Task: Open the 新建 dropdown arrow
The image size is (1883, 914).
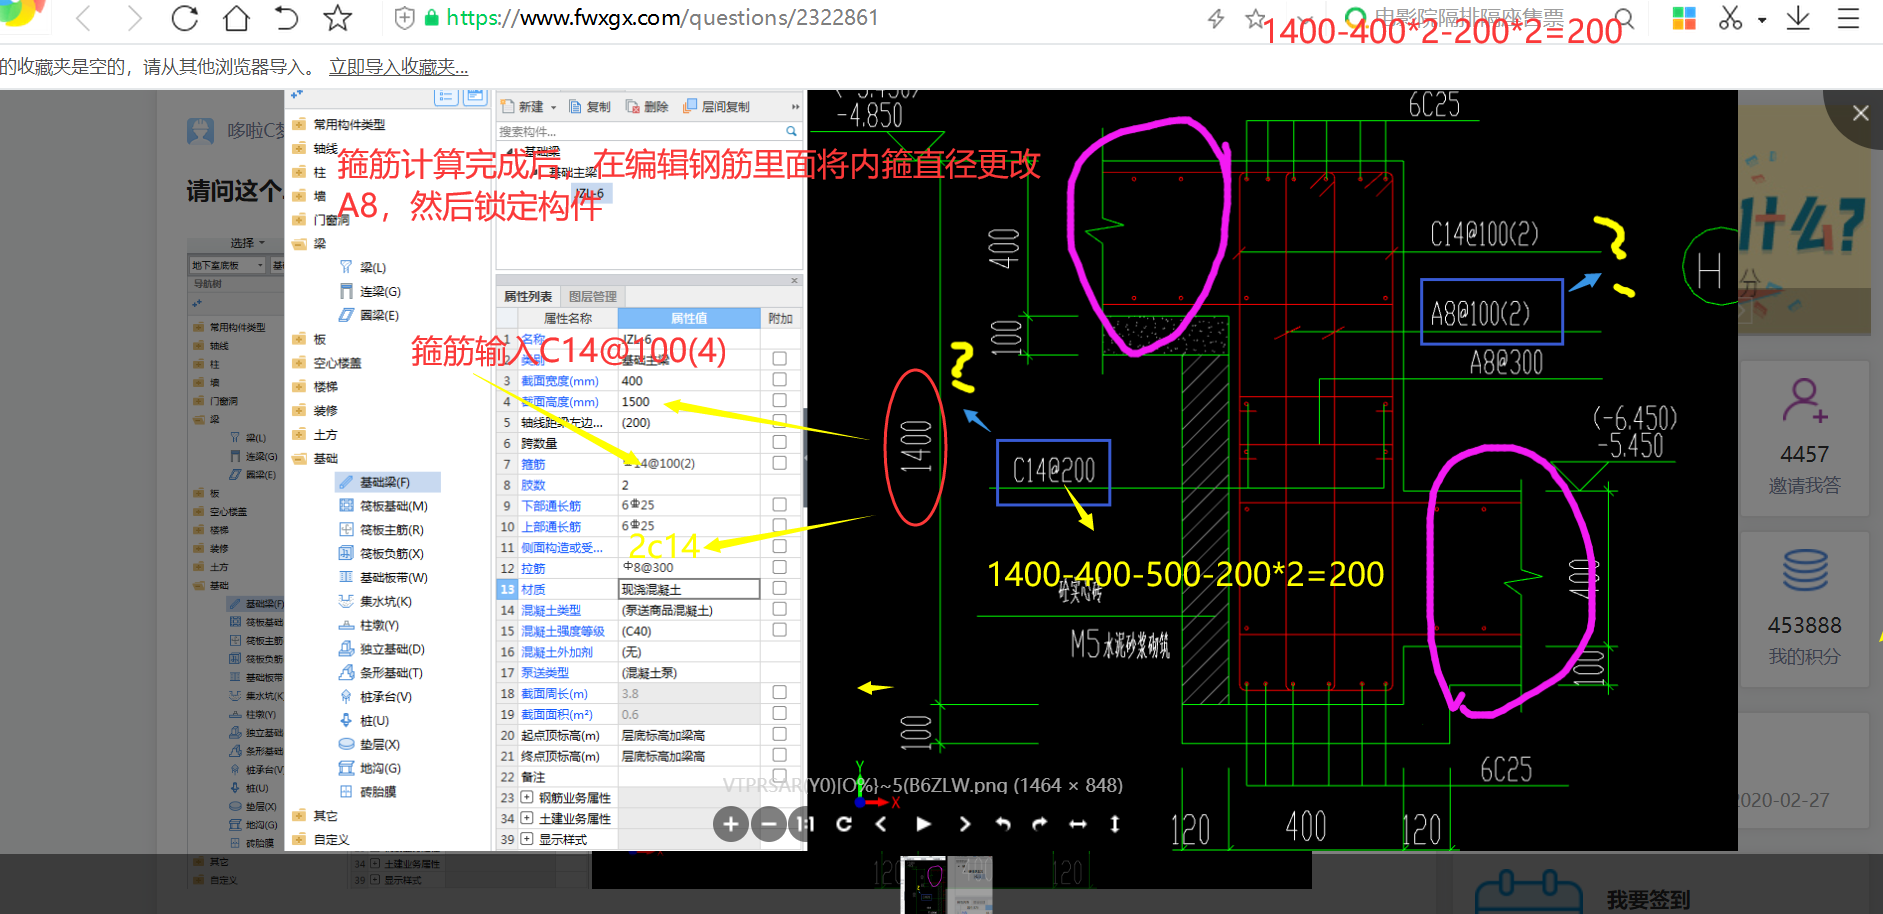Action: pyautogui.click(x=553, y=107)
